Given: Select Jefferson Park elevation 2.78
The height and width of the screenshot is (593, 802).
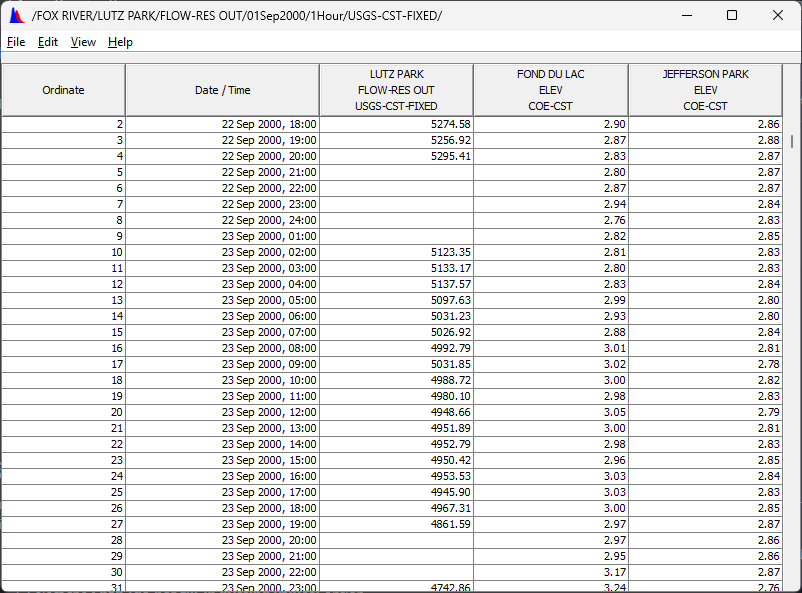Looking at the screenshot, I should click(x=705, y=364).
